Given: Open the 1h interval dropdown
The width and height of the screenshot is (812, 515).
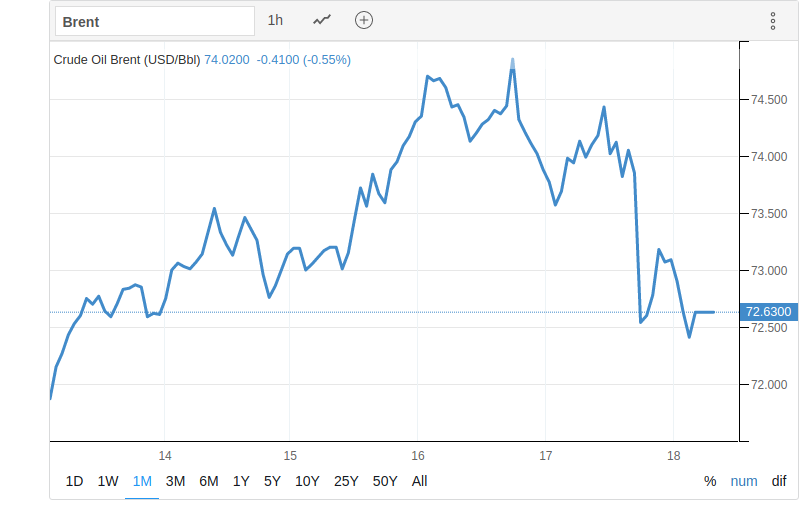Looking at the screenshot, I should [x=275, y=20].
